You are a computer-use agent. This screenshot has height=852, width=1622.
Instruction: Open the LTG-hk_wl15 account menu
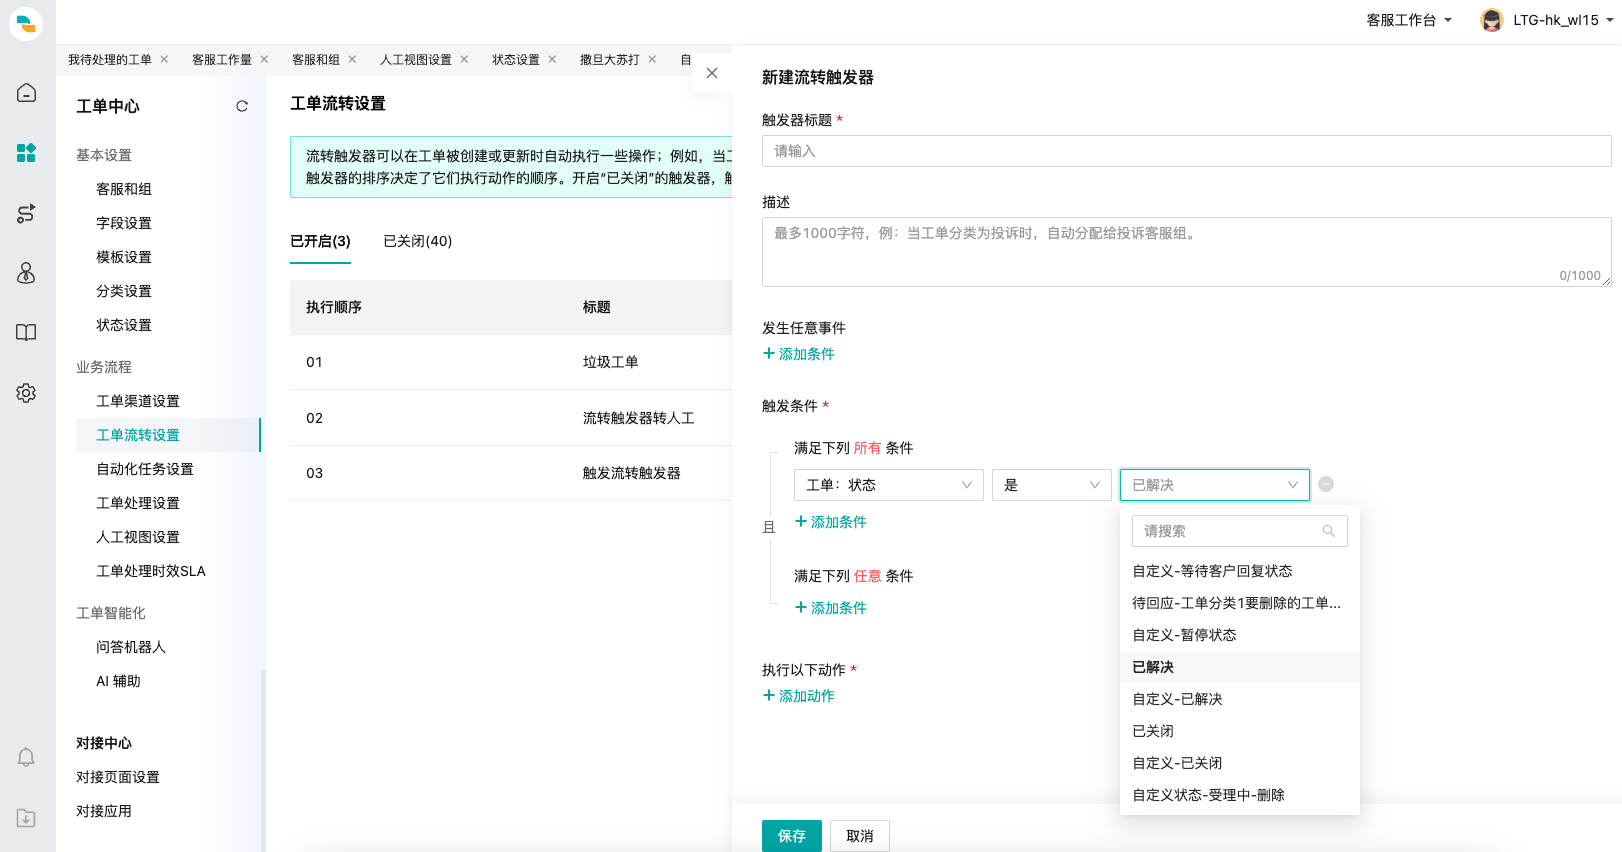1563,20
